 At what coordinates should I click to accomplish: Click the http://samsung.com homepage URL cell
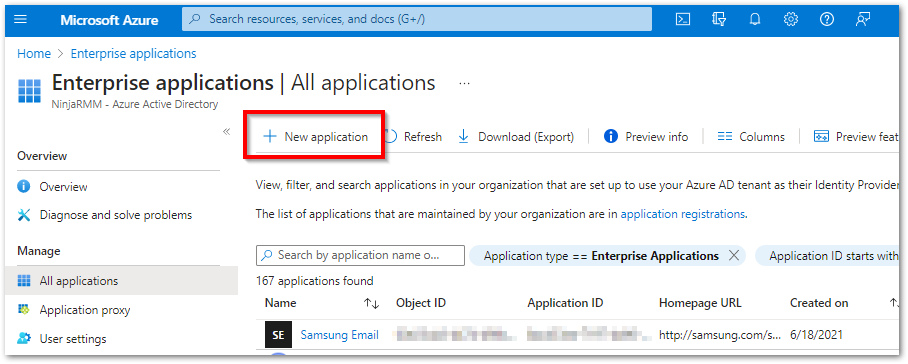click(x=720, y=335)
